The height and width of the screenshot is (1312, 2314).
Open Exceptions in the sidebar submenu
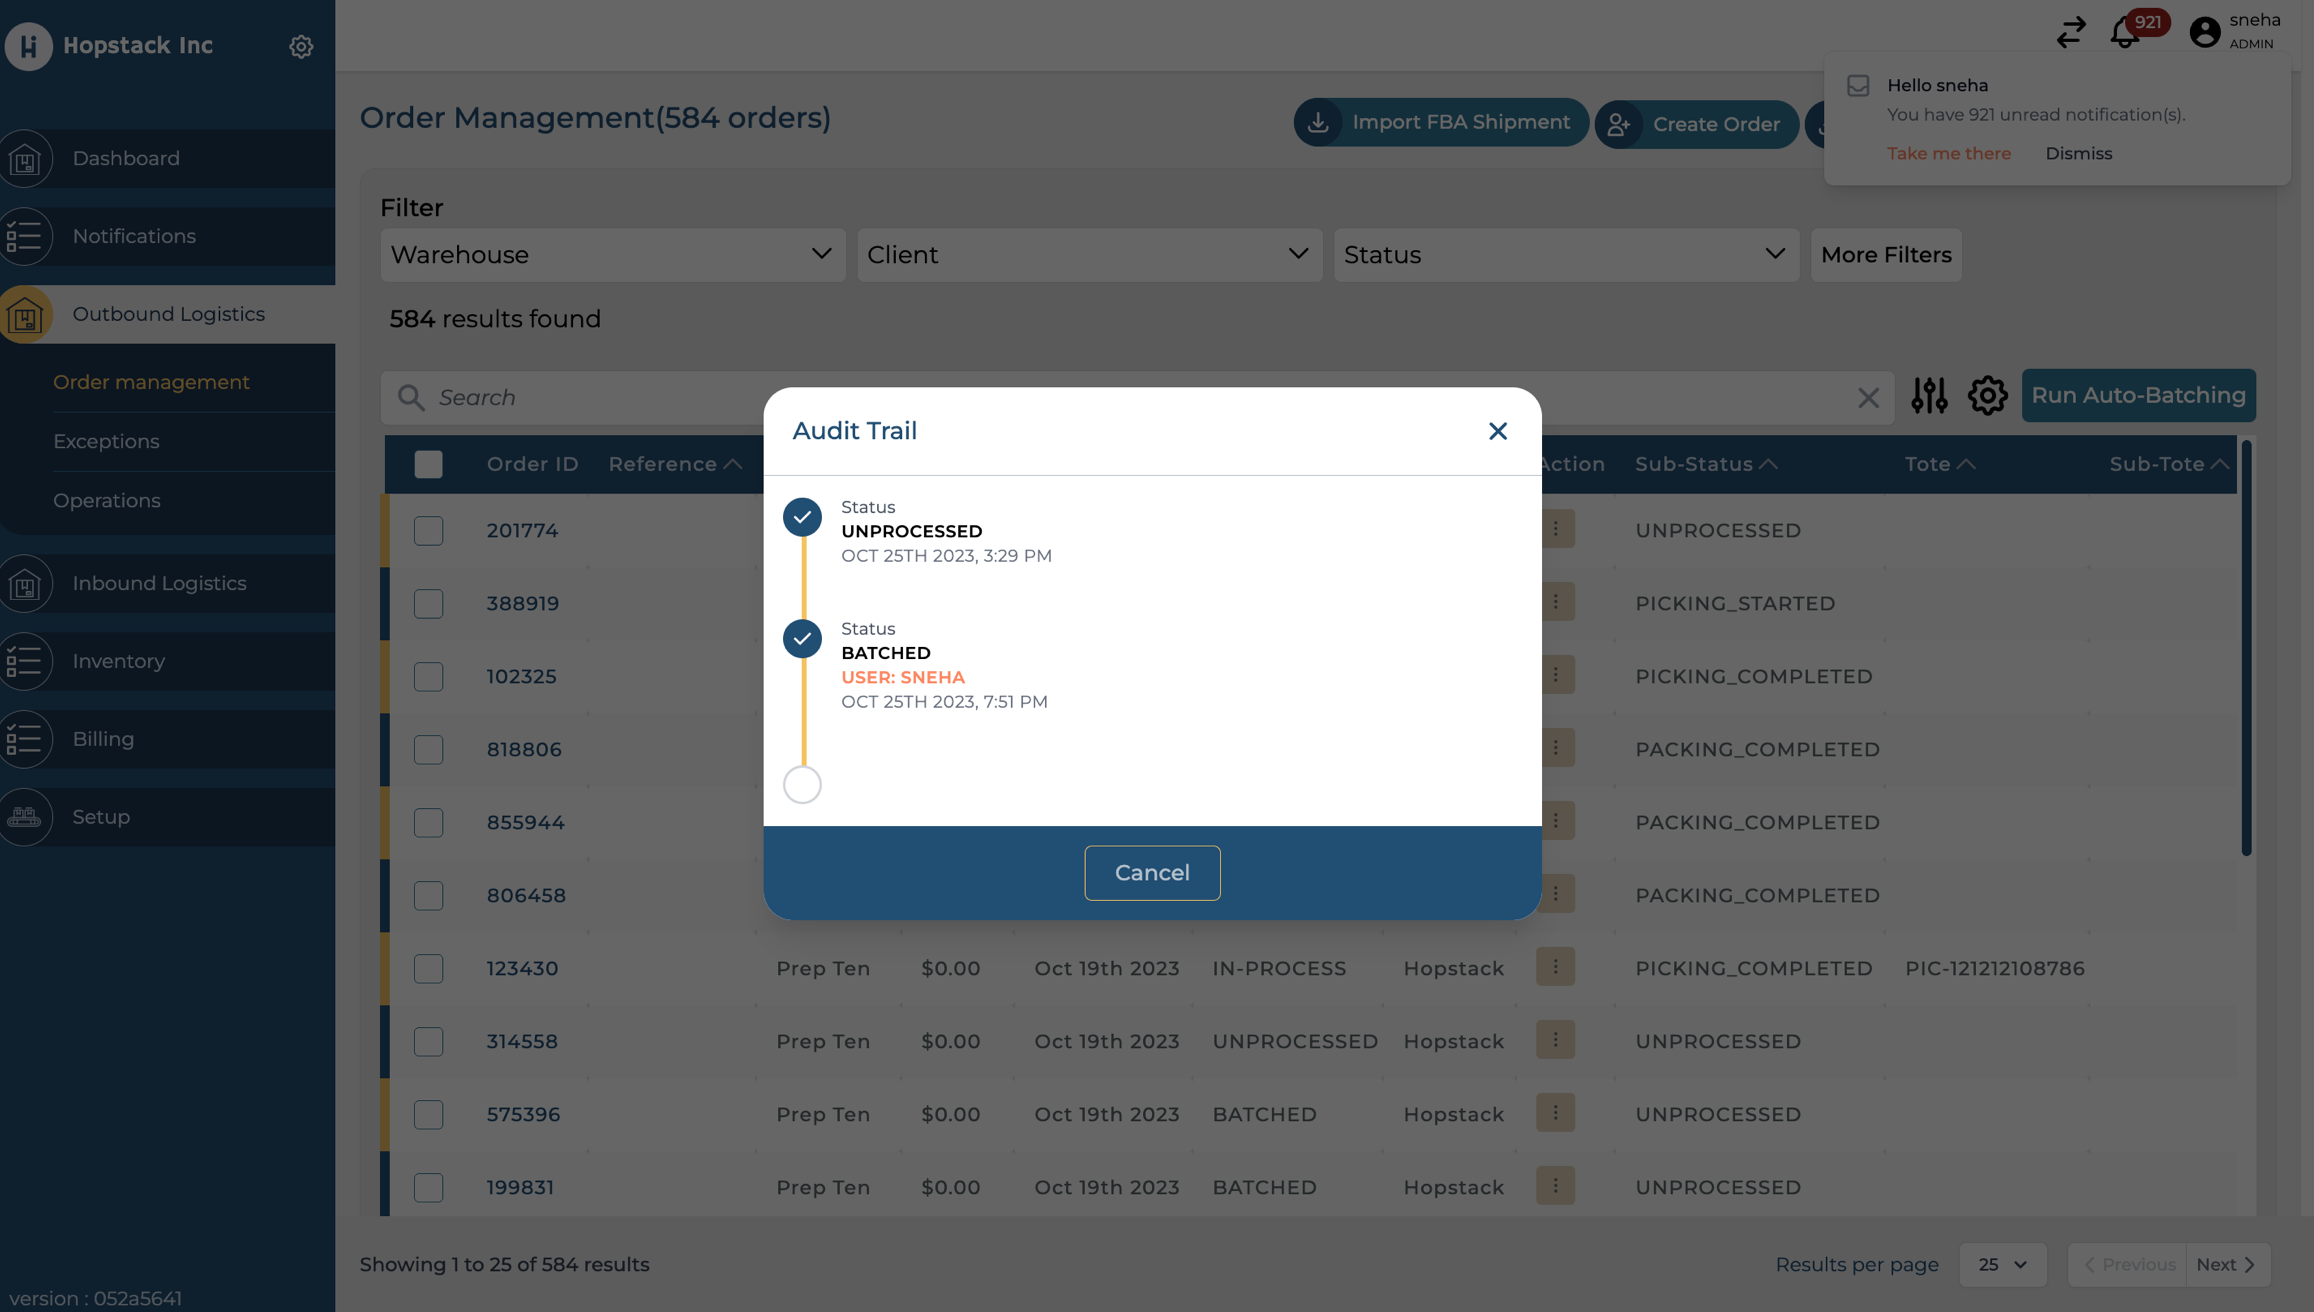[x=106, y=441]
